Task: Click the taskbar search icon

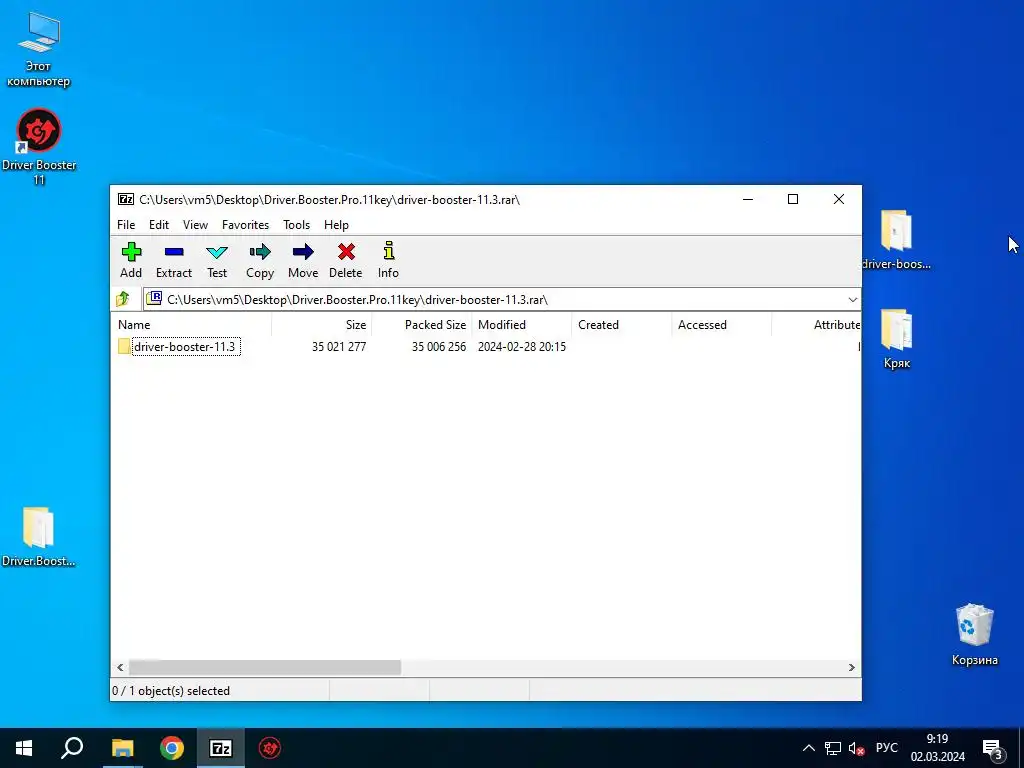Action: (72, 748)
